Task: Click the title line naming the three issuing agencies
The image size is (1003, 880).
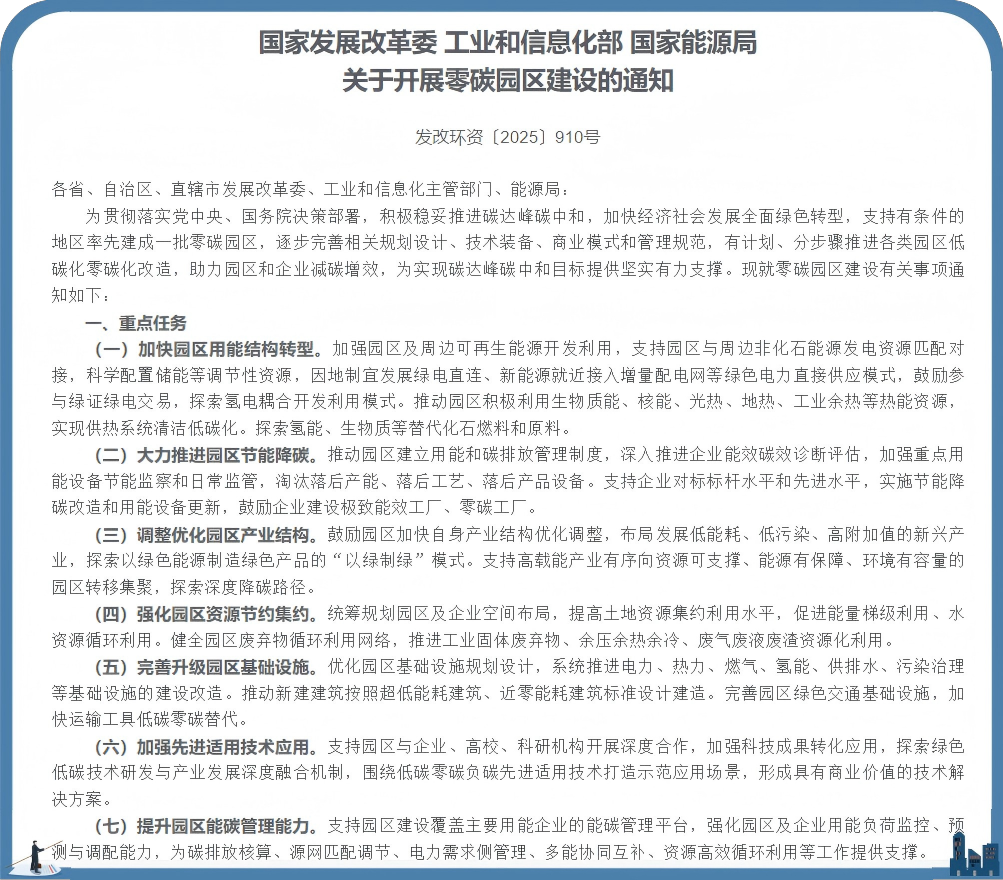Action: coord(507,43)
